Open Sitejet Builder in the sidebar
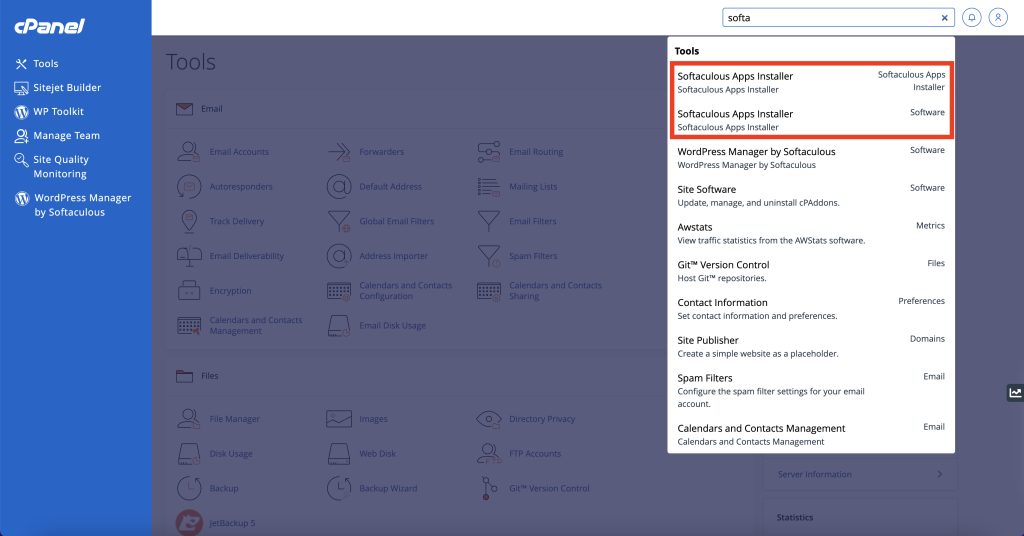The image size is (1024, 536). 57,87
